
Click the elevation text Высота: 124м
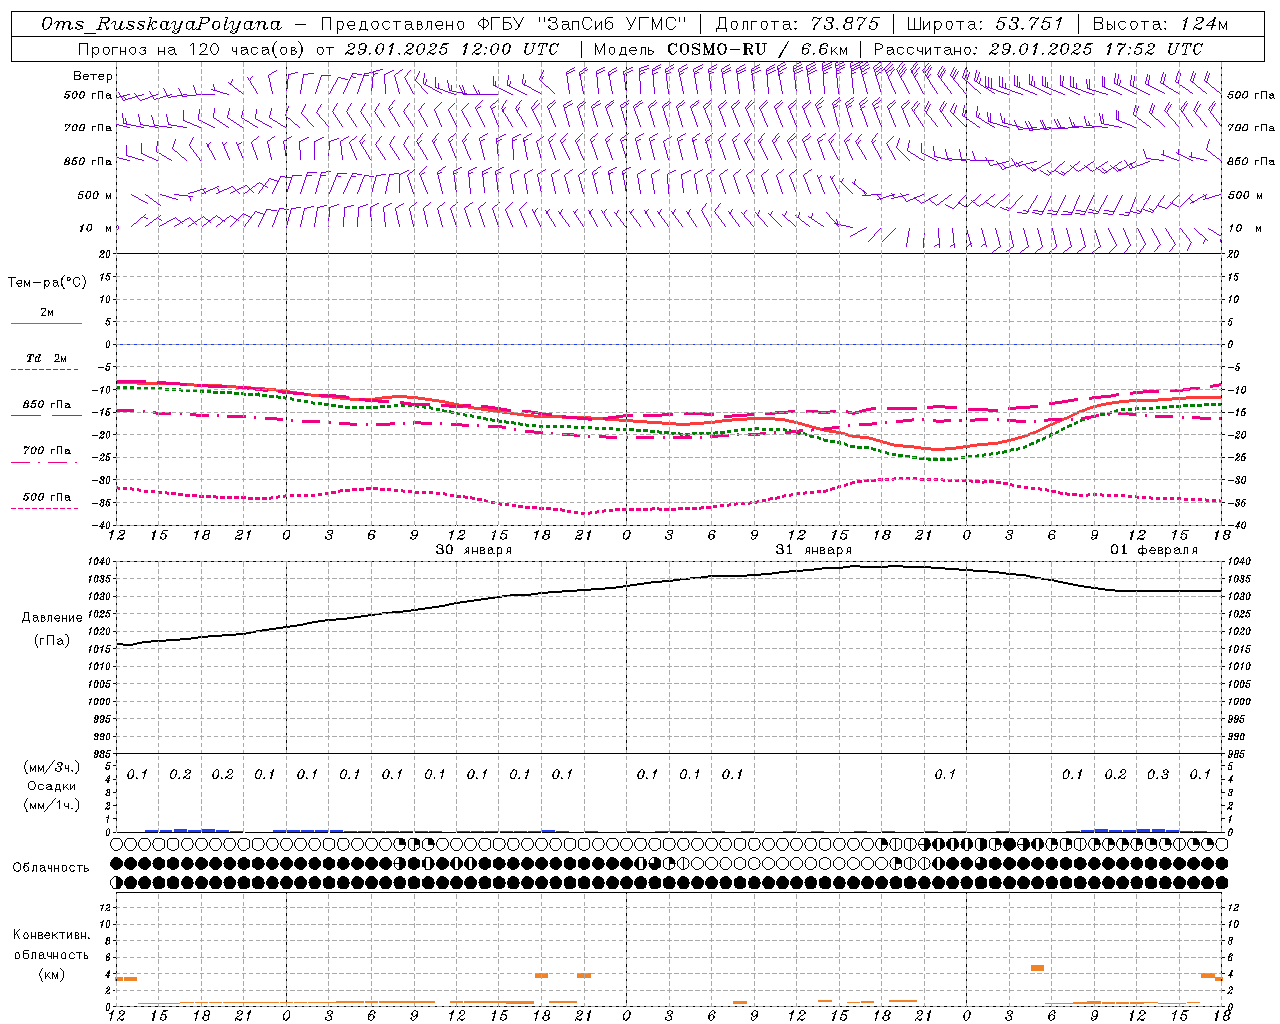(x=1160, y=24)
